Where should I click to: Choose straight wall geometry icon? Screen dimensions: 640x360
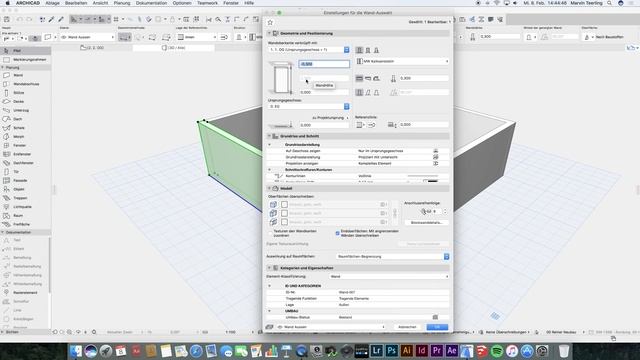click(359, 78)
